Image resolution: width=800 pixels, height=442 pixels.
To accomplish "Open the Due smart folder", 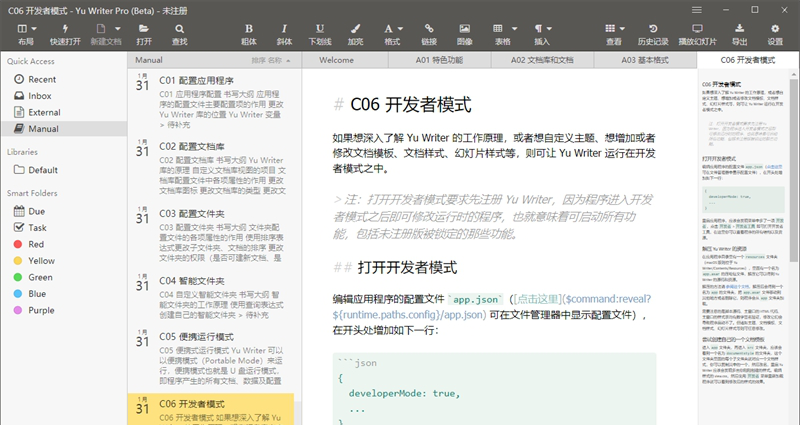I will 64,211.
